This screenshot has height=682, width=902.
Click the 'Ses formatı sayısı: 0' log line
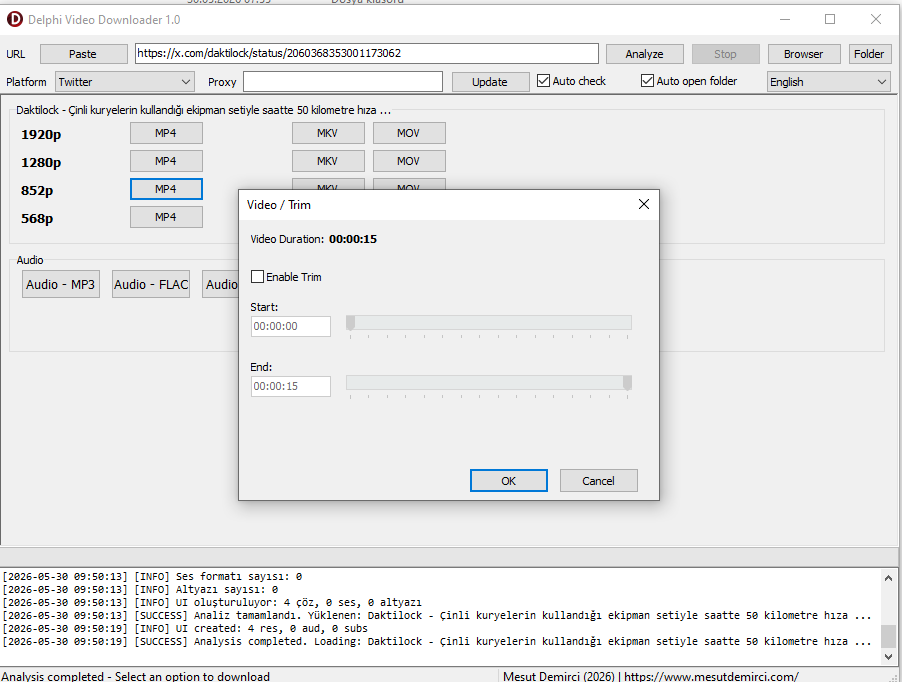(x=152, y=576)
